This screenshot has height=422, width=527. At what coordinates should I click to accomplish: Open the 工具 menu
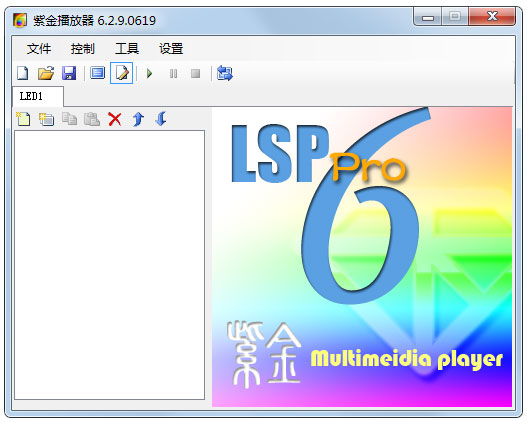[x=127, y=49]
